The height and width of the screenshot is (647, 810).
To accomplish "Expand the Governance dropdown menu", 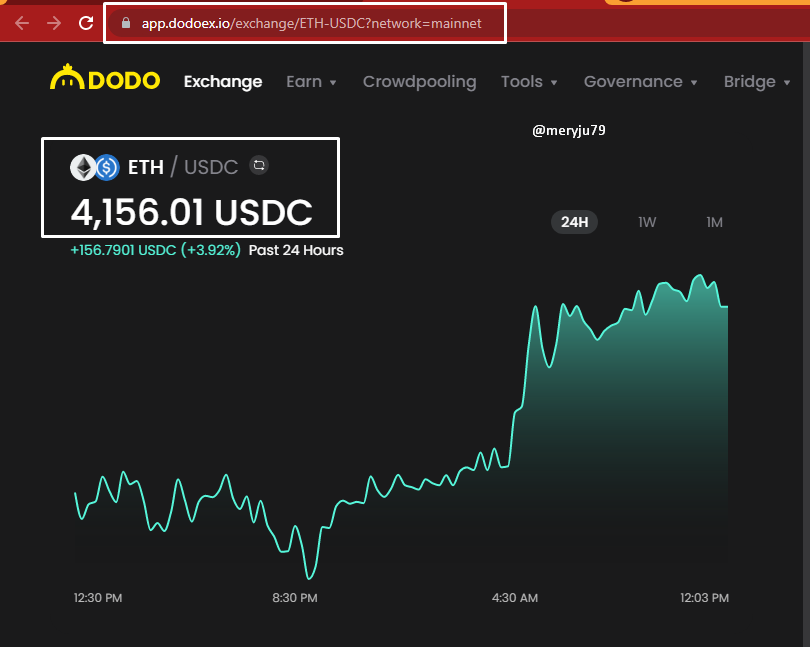I will coord(641,82).
